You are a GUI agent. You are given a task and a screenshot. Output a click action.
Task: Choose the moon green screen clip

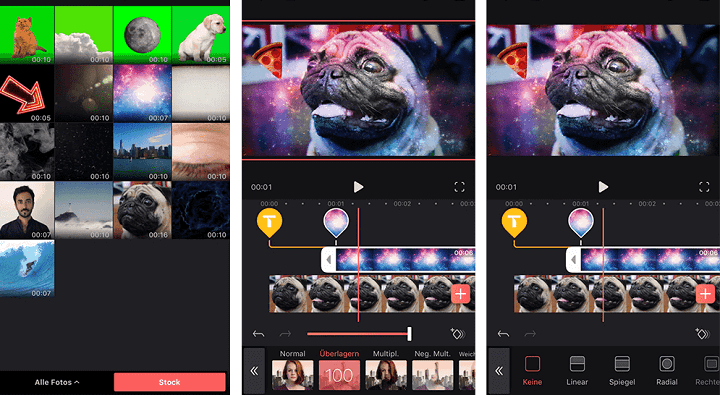pos(142,35)
